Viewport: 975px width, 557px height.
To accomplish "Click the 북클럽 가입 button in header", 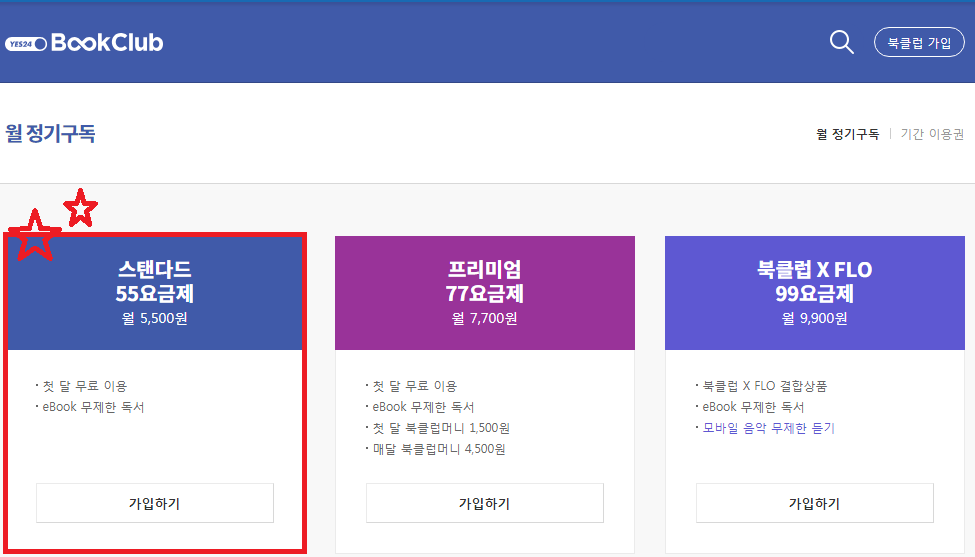I will point(919,42).
